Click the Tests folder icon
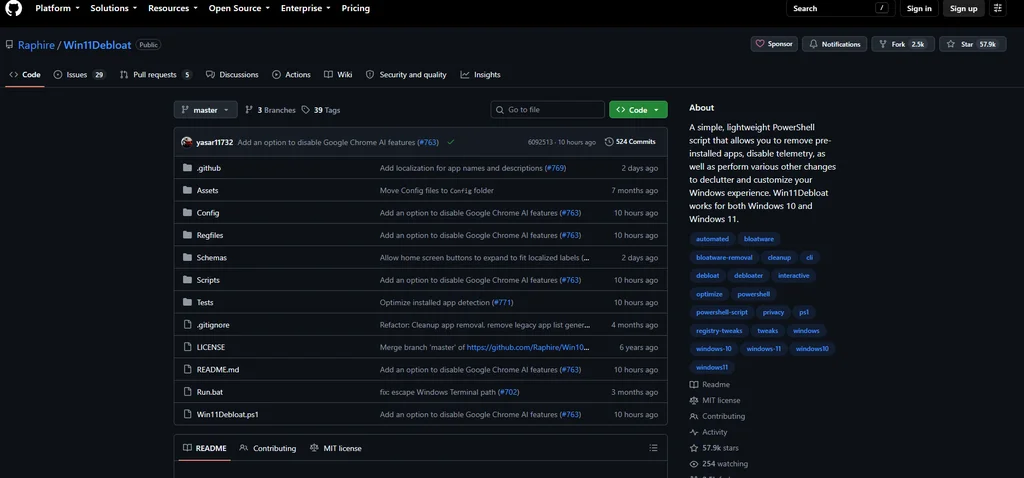Viewport: 1024px width, 478px height. [x=187, y=302]
